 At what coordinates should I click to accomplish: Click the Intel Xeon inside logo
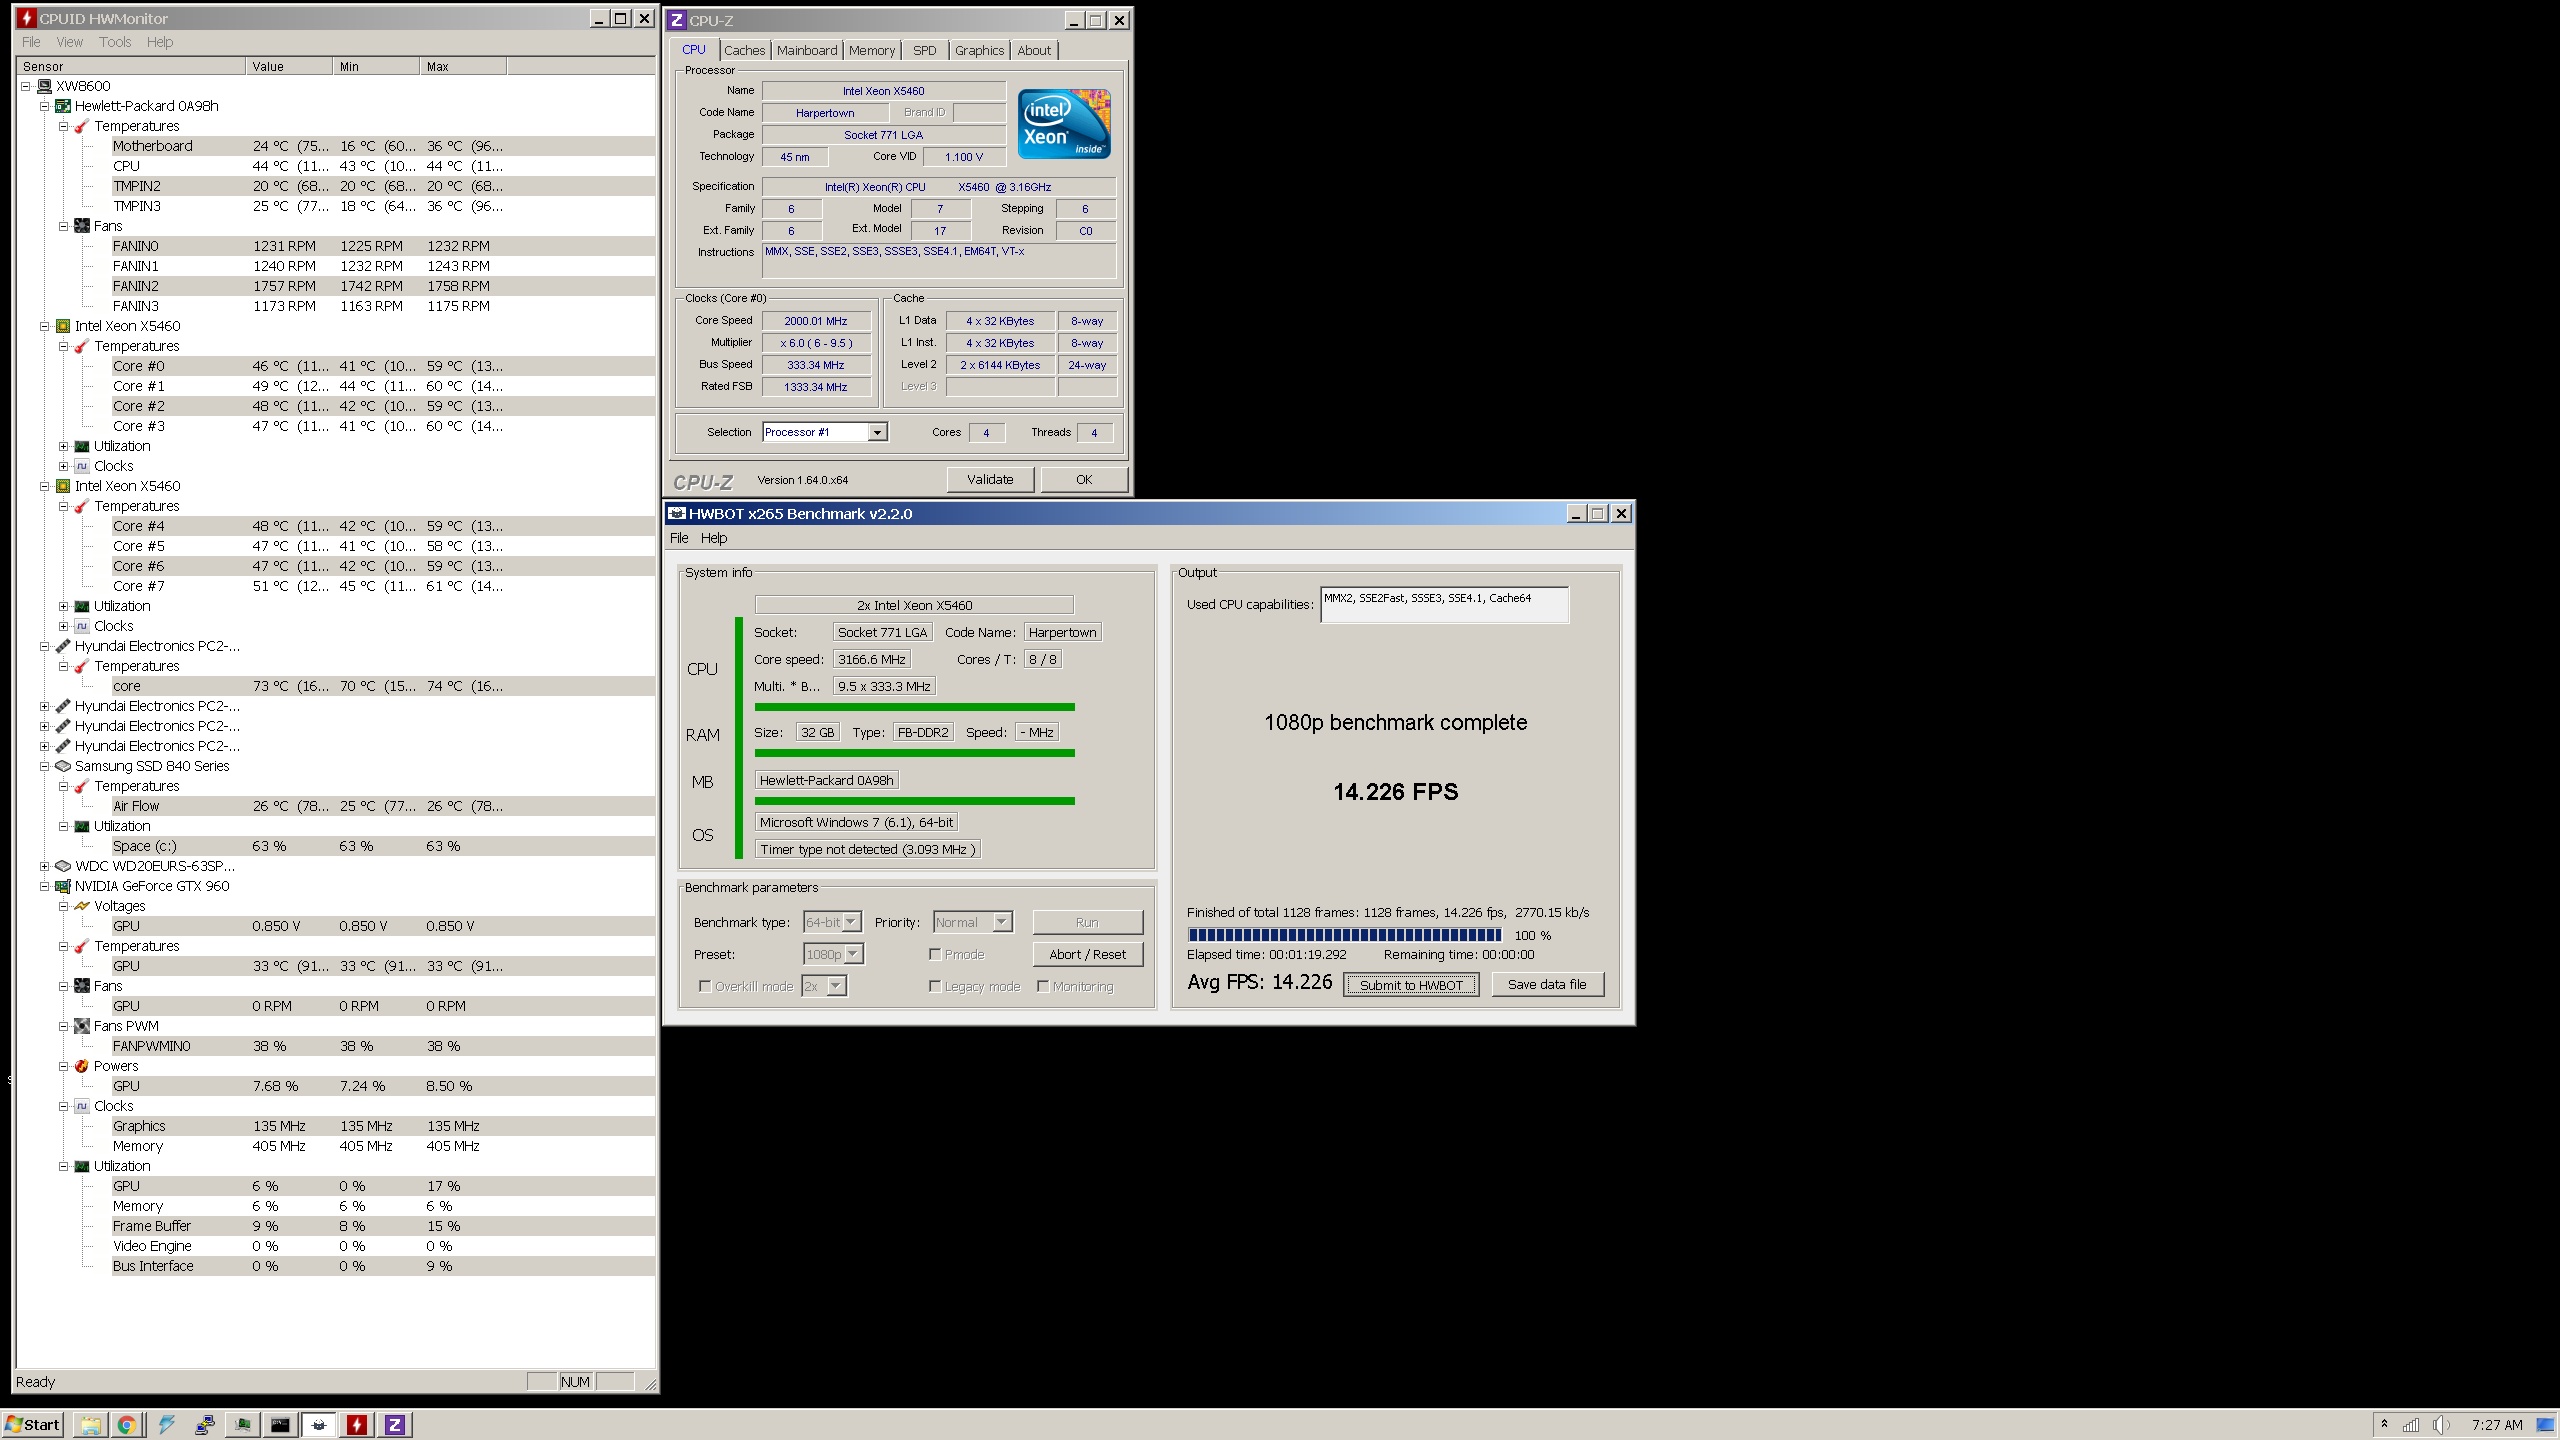coord(1064,124)
